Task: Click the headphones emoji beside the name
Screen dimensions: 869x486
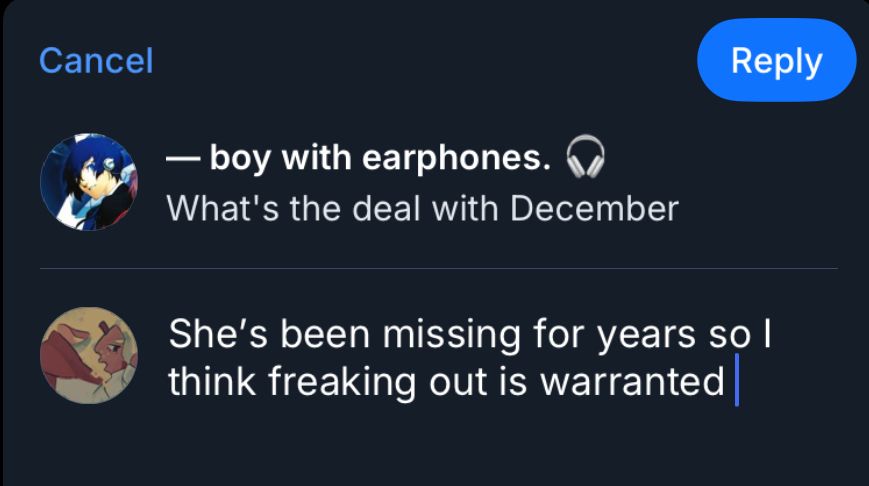Action: [586, 157]
